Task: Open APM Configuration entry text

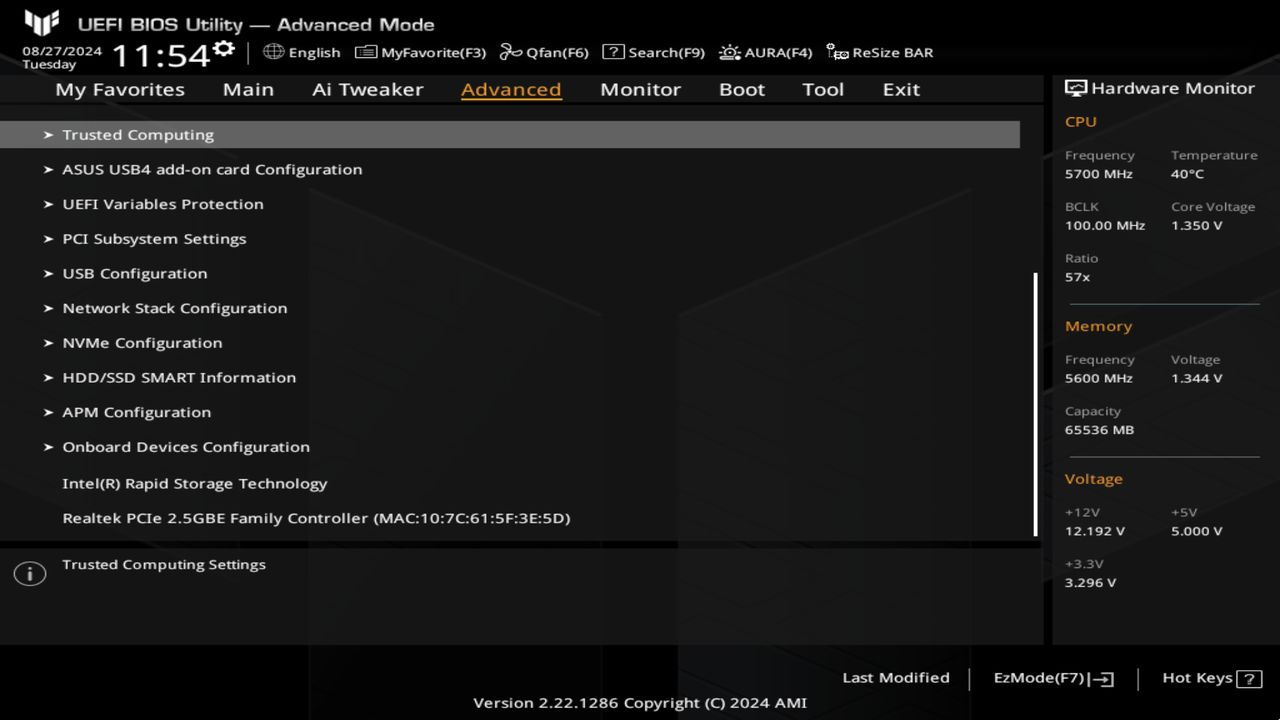Action: (x=137, y=412)
